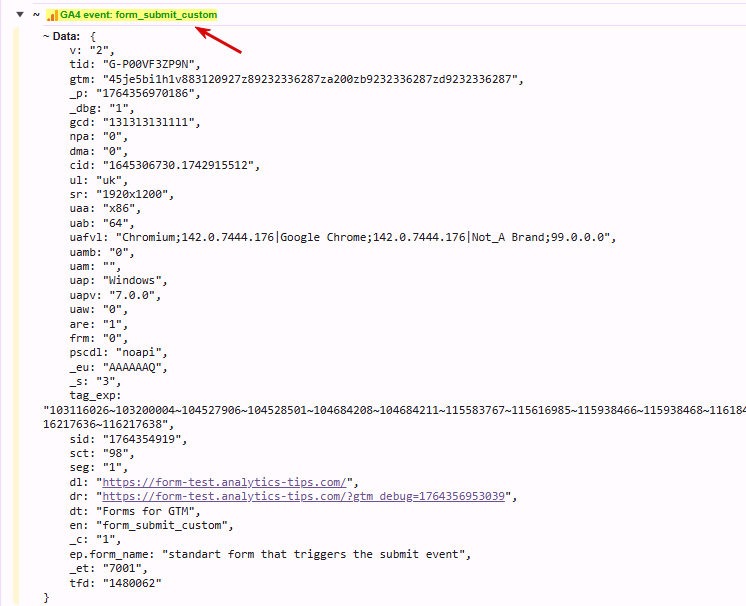This screenshot has width=746, height=606.
Task: Click the uap value Windows
Action: [x=132, y=280]
